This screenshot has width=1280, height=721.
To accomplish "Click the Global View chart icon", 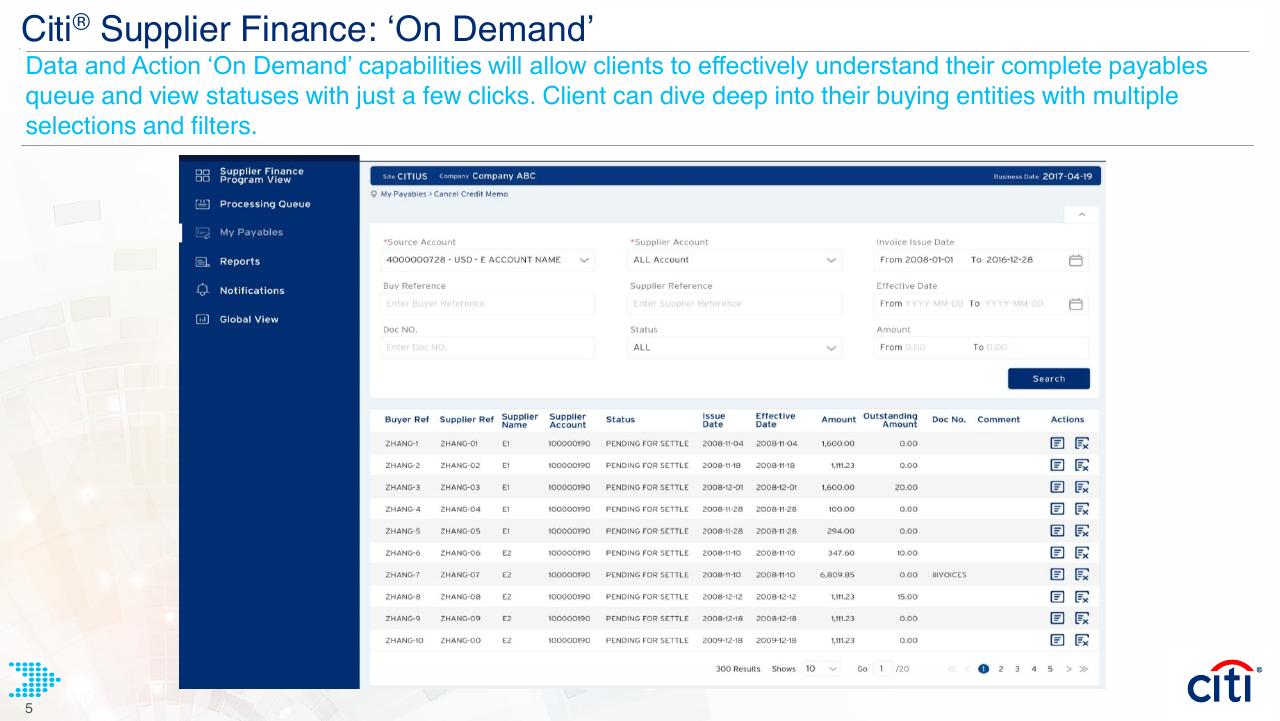I will point(203,319).
